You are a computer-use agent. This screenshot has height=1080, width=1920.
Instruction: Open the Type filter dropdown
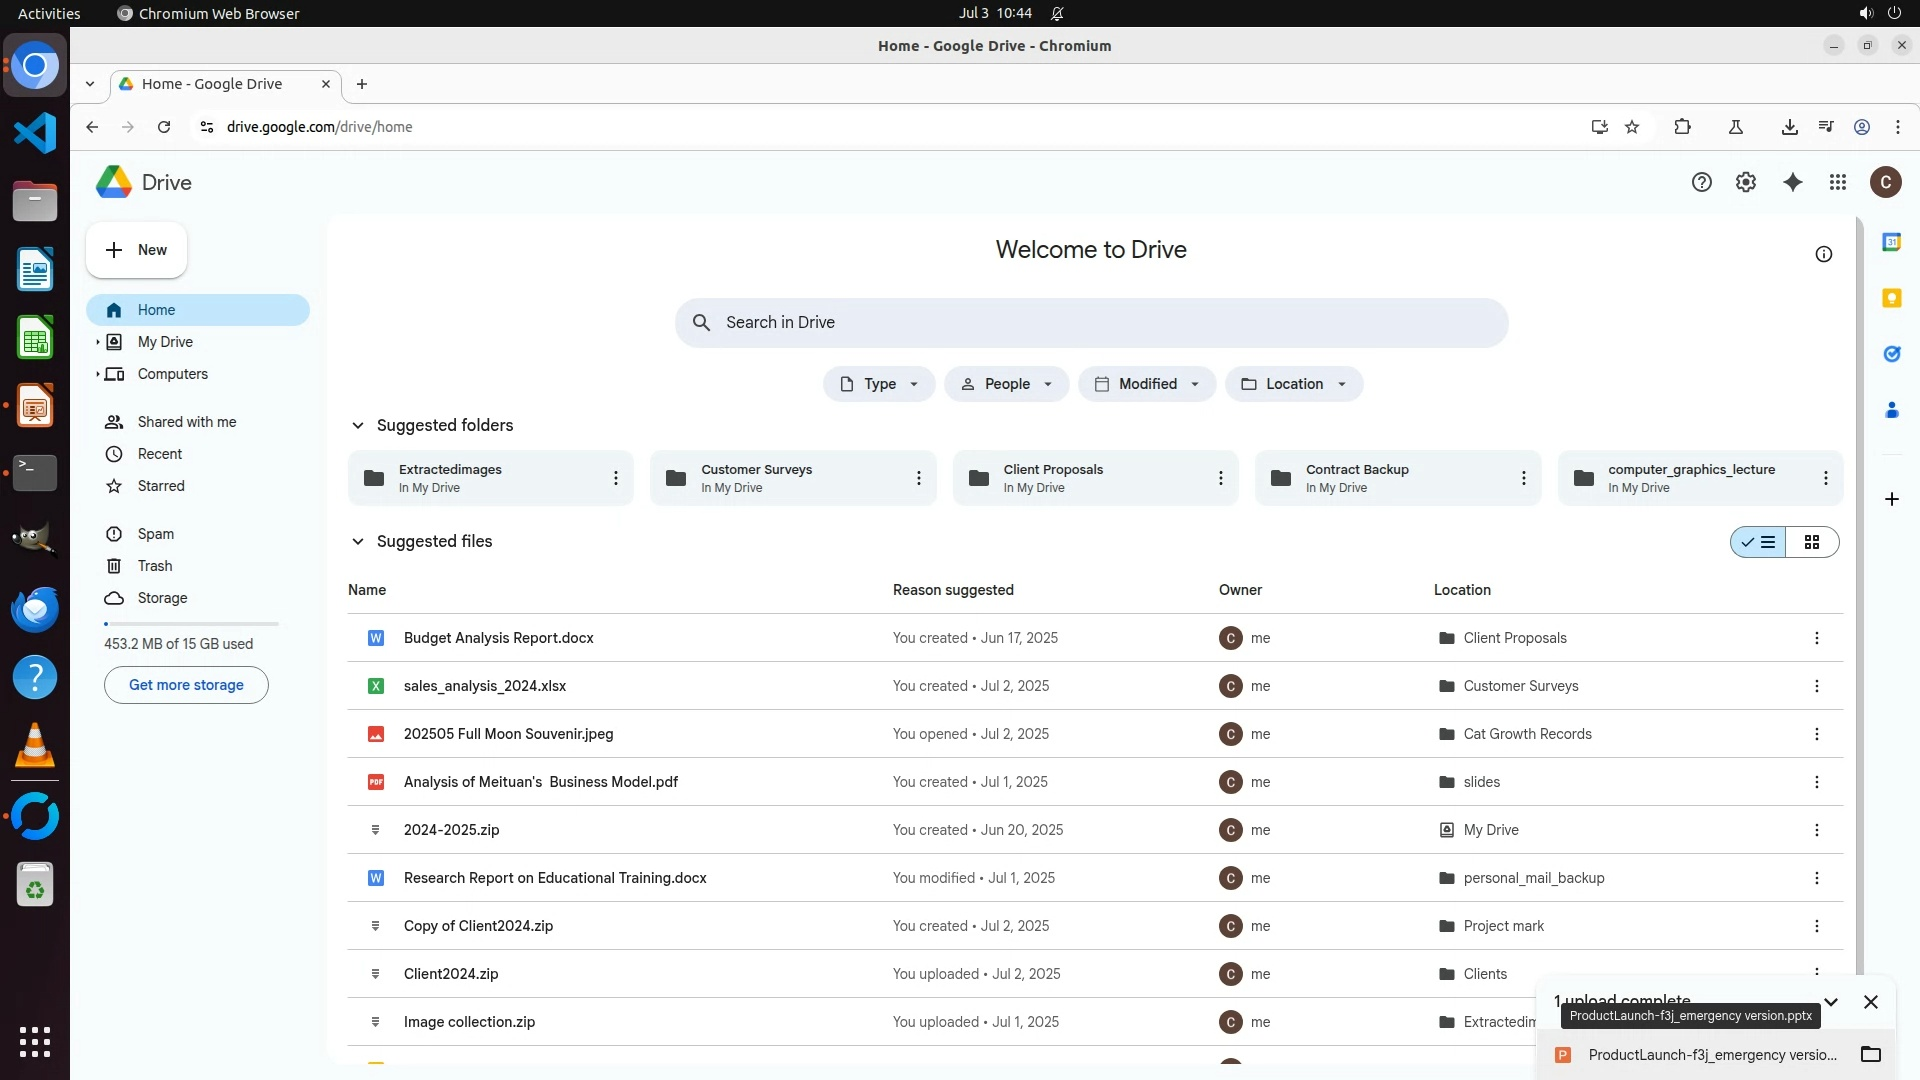878,384
